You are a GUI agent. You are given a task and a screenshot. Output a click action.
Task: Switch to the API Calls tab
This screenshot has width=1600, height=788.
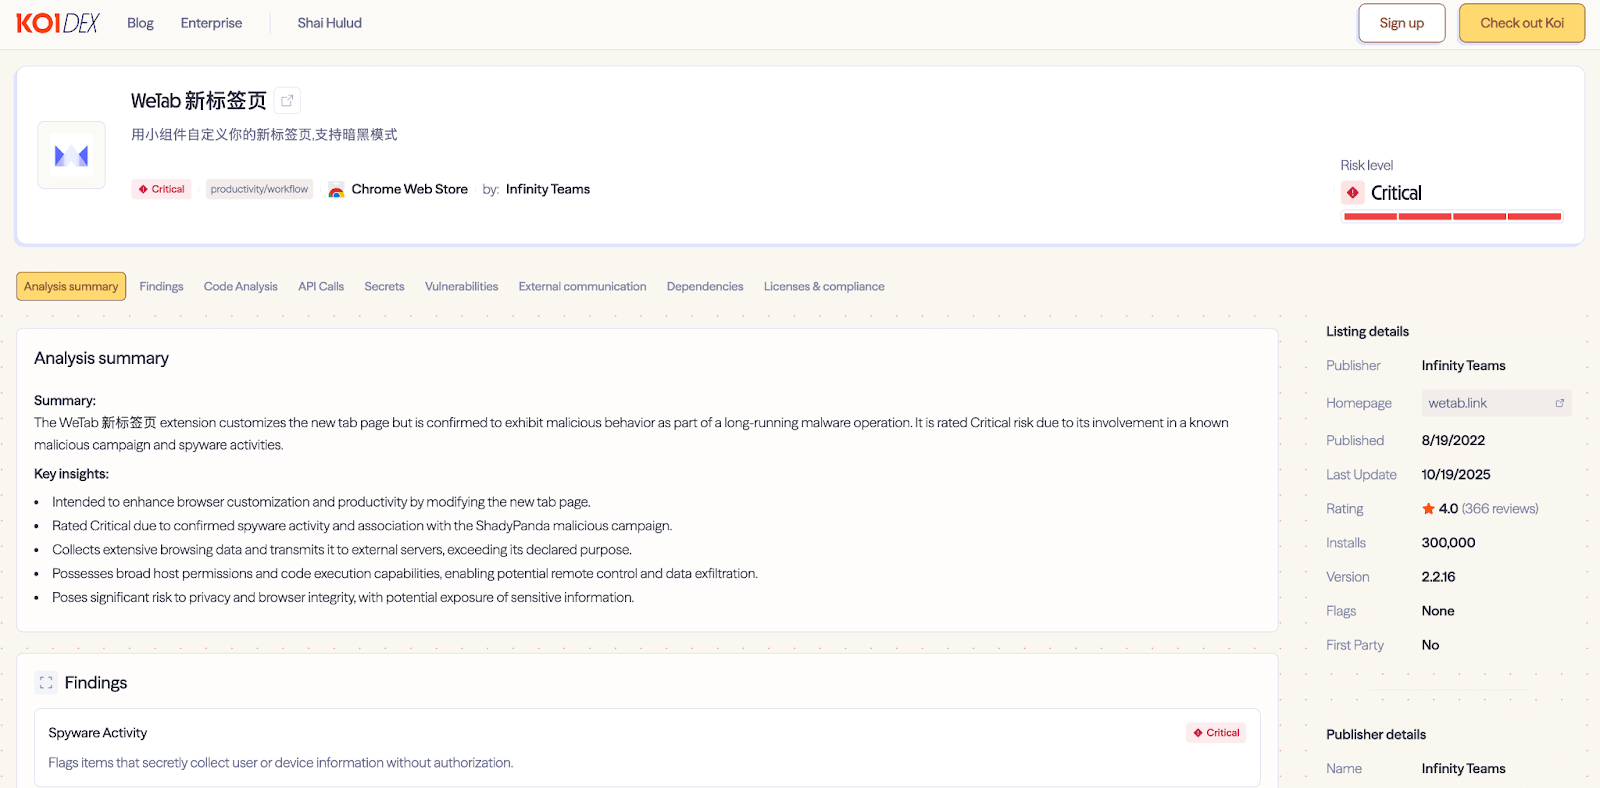pos(321,286)
